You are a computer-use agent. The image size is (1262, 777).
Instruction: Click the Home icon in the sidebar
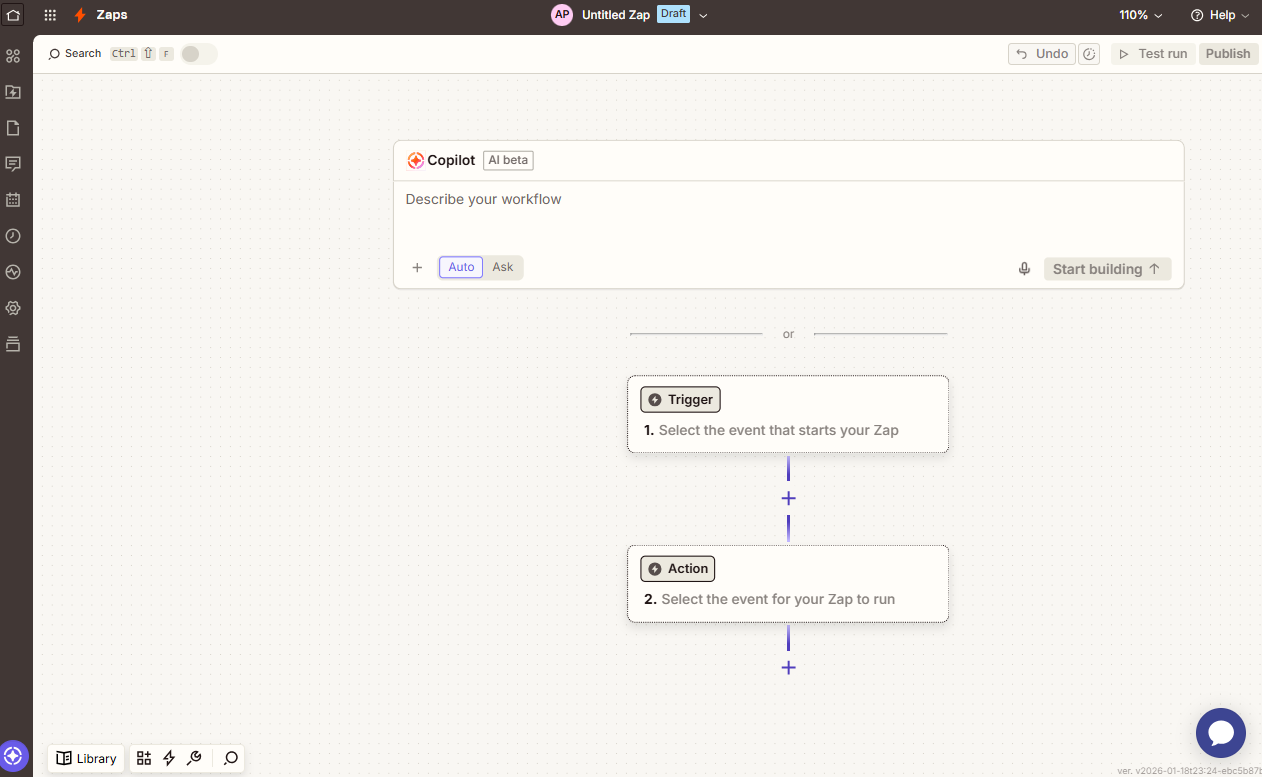[13, 15]
